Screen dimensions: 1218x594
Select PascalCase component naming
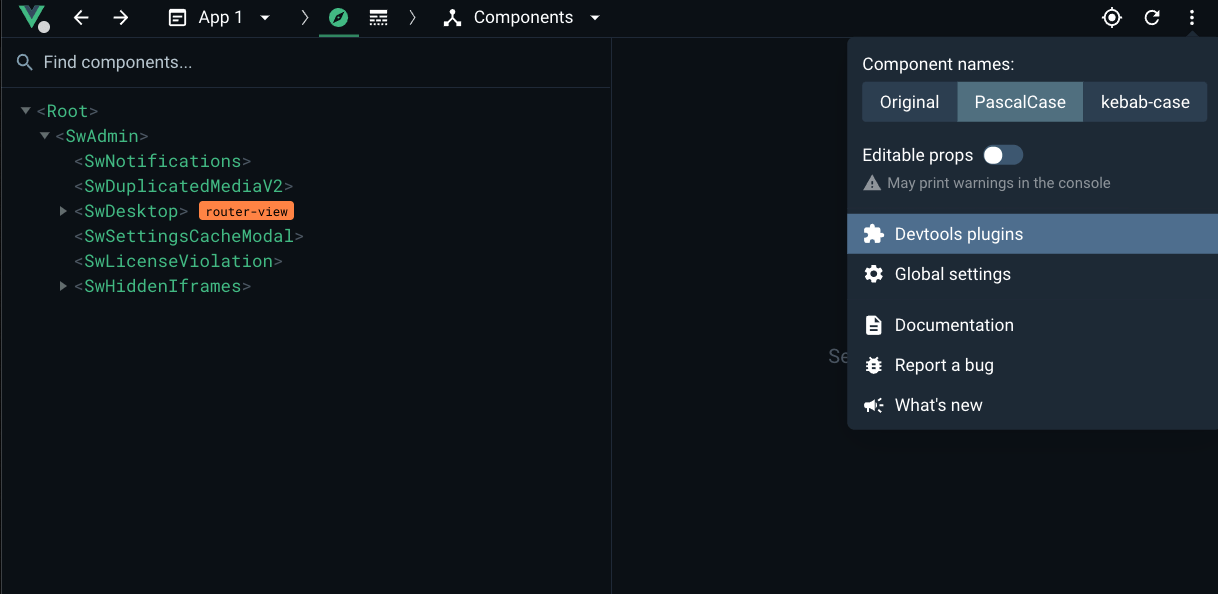tap(1019, 101)
